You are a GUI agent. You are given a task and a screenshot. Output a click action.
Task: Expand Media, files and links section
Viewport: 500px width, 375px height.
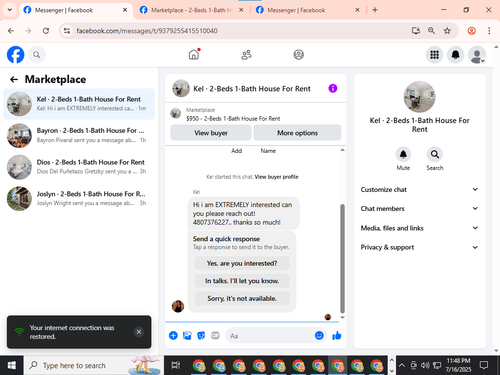[x=419, y=228]
